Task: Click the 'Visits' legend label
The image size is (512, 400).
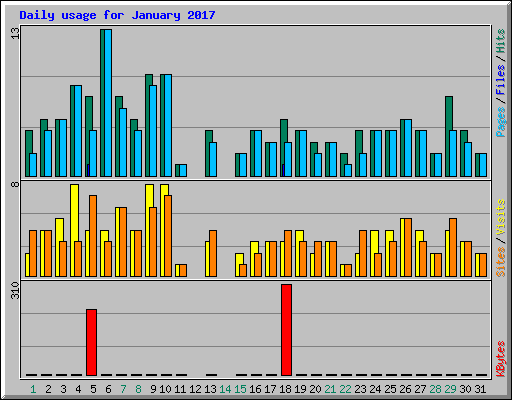Action: [x=500, y=217]
